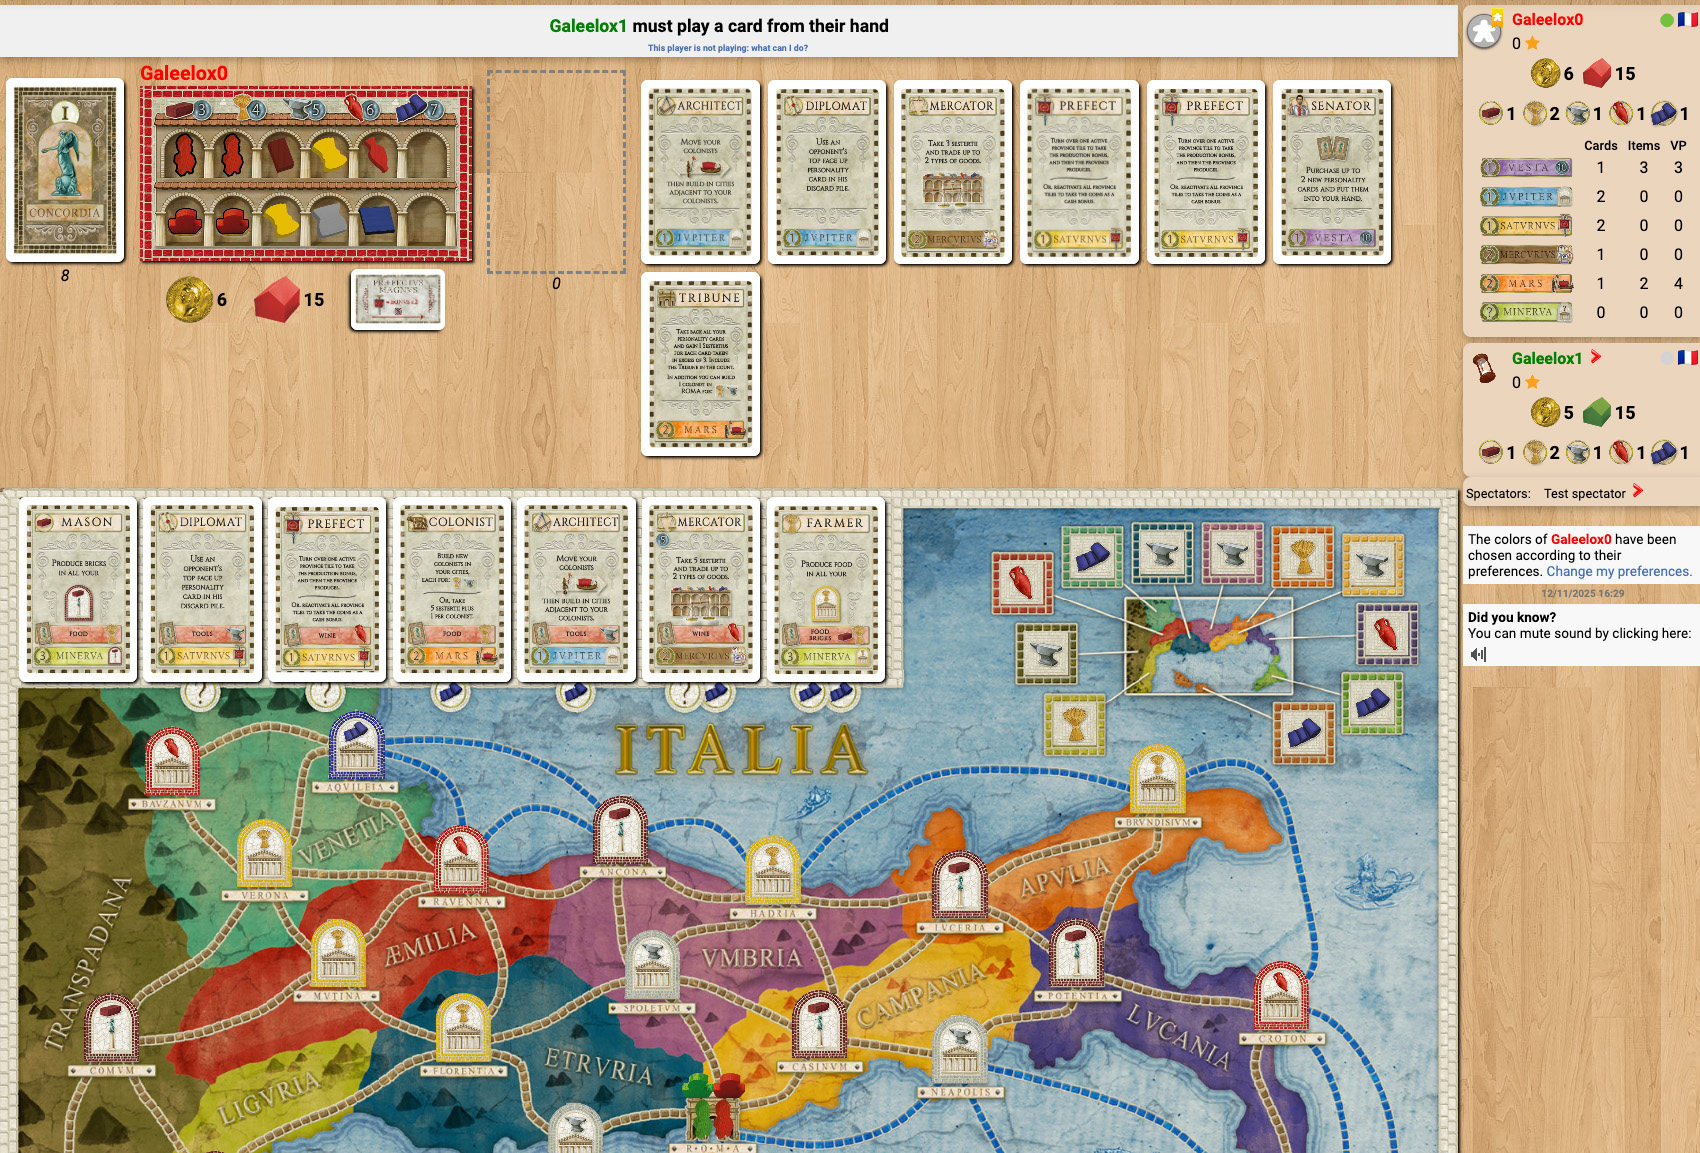Click the anvil tools icon in Galeelox0's resources
Viewport: 1700px width, 1153px height.
pyautogui.click(x=1577, y=113)
